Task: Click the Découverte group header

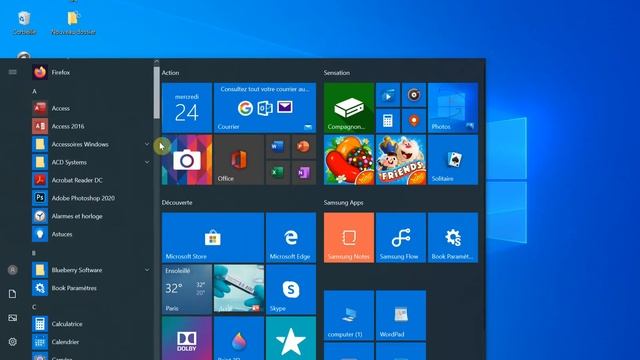Action: pyautogui.click(x=177, y=202)
